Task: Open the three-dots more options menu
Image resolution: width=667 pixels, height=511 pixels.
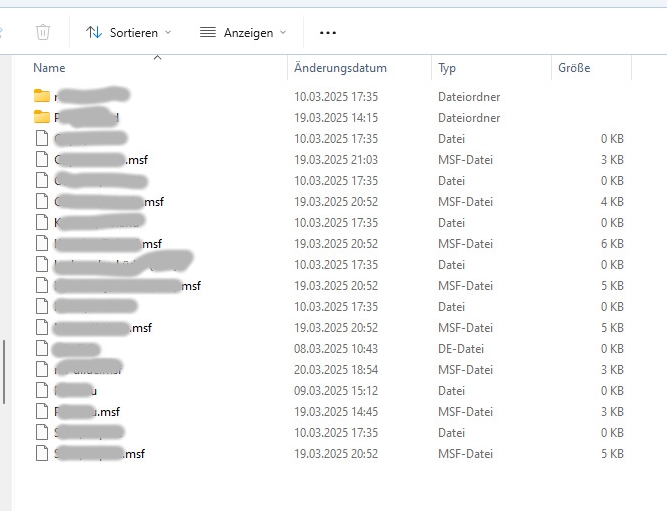Action: [327, 32]
